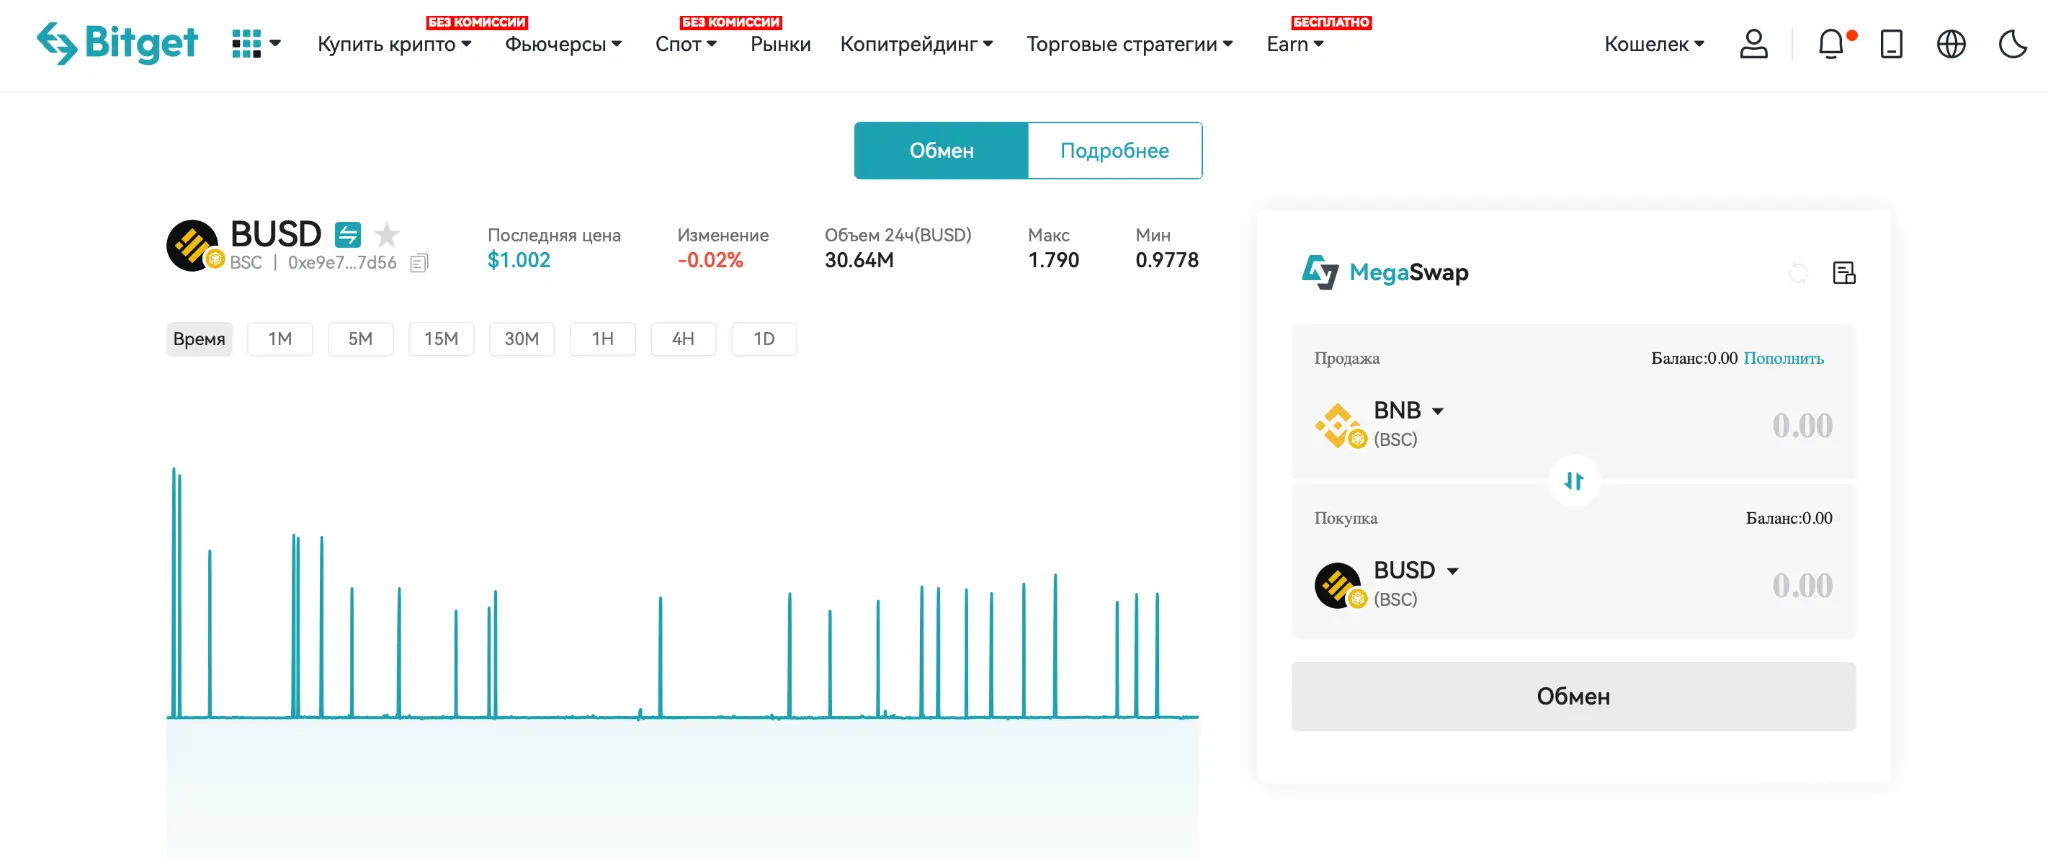Open the MegaSwap order history icon

(x=1844, y=273)
